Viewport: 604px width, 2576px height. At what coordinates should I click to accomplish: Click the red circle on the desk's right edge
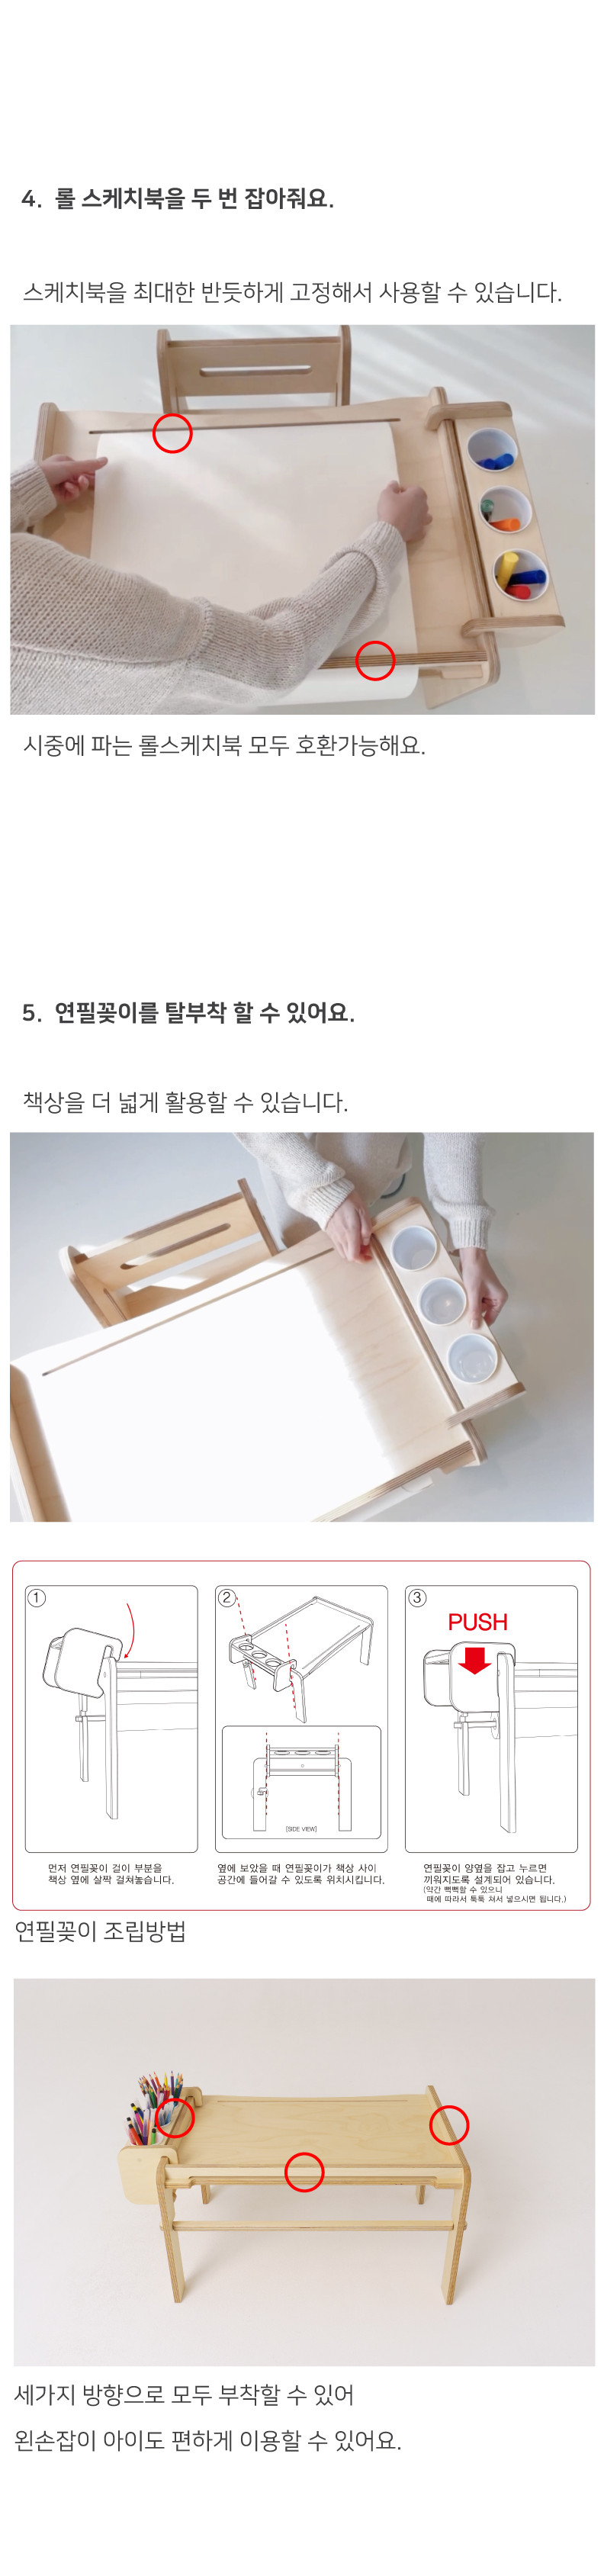pyautogui.click(x=449, y=2125)
